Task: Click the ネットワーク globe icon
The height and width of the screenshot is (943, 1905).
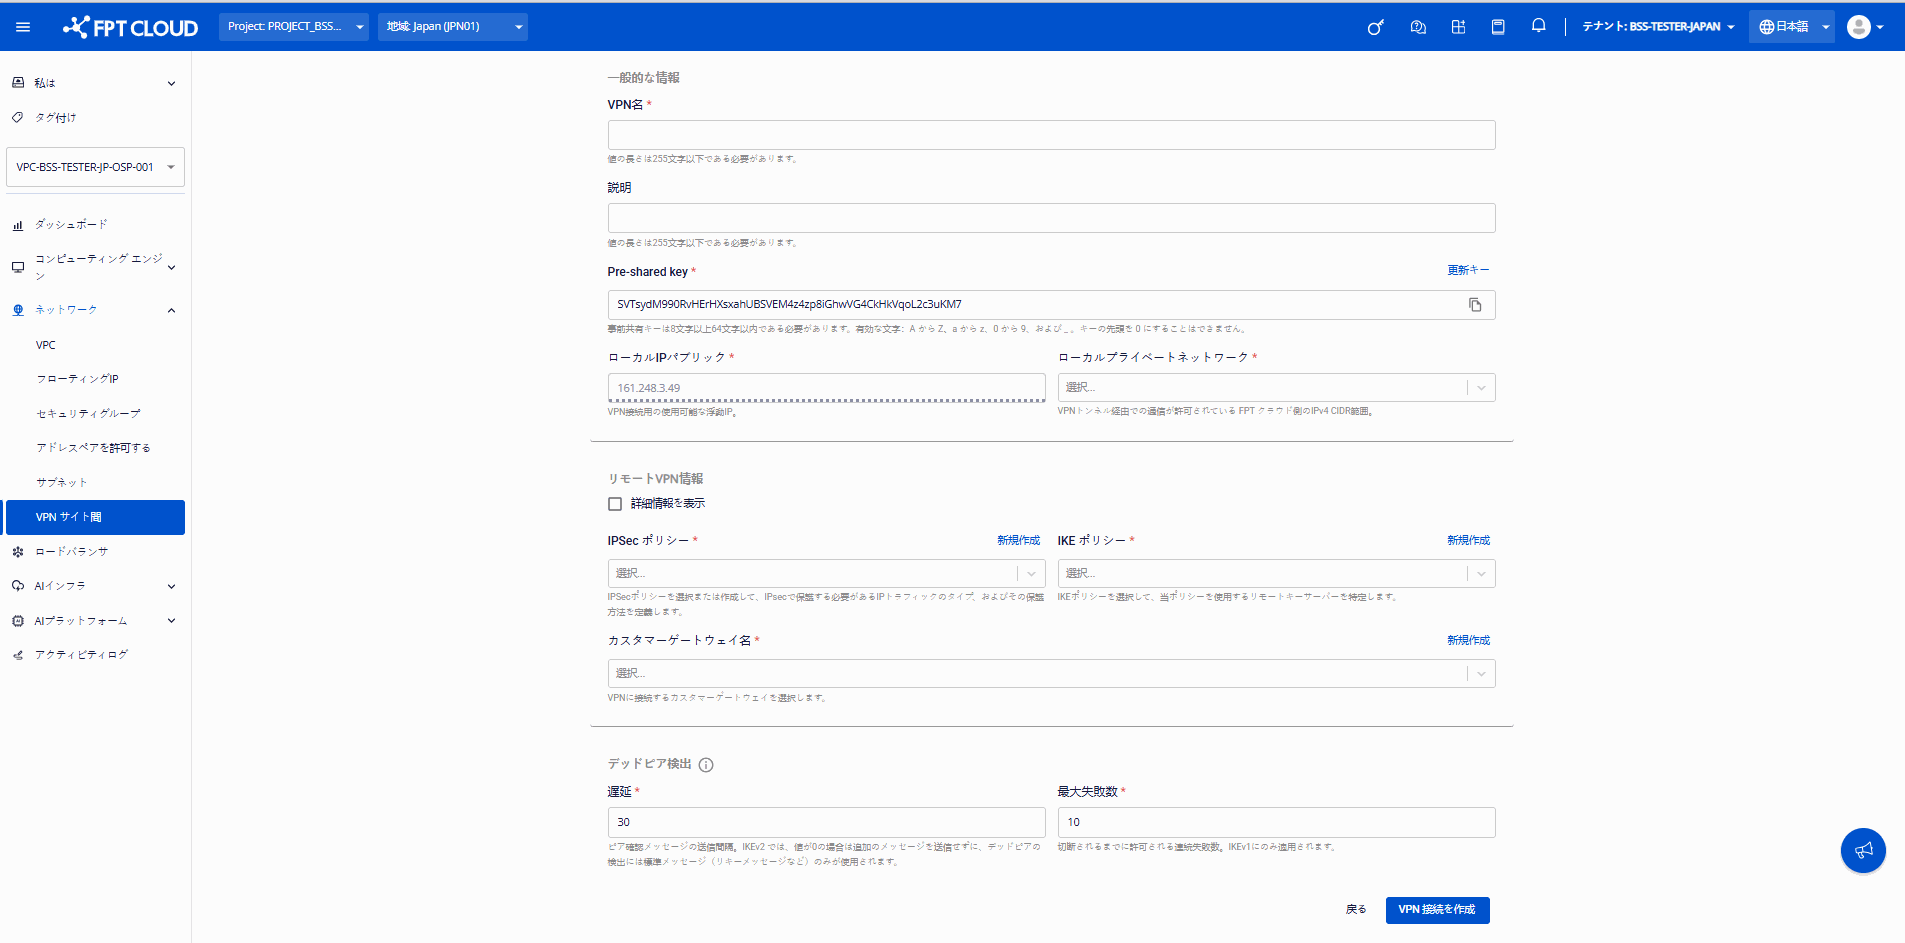Action: pyautogui.click(x=18, y=310)
